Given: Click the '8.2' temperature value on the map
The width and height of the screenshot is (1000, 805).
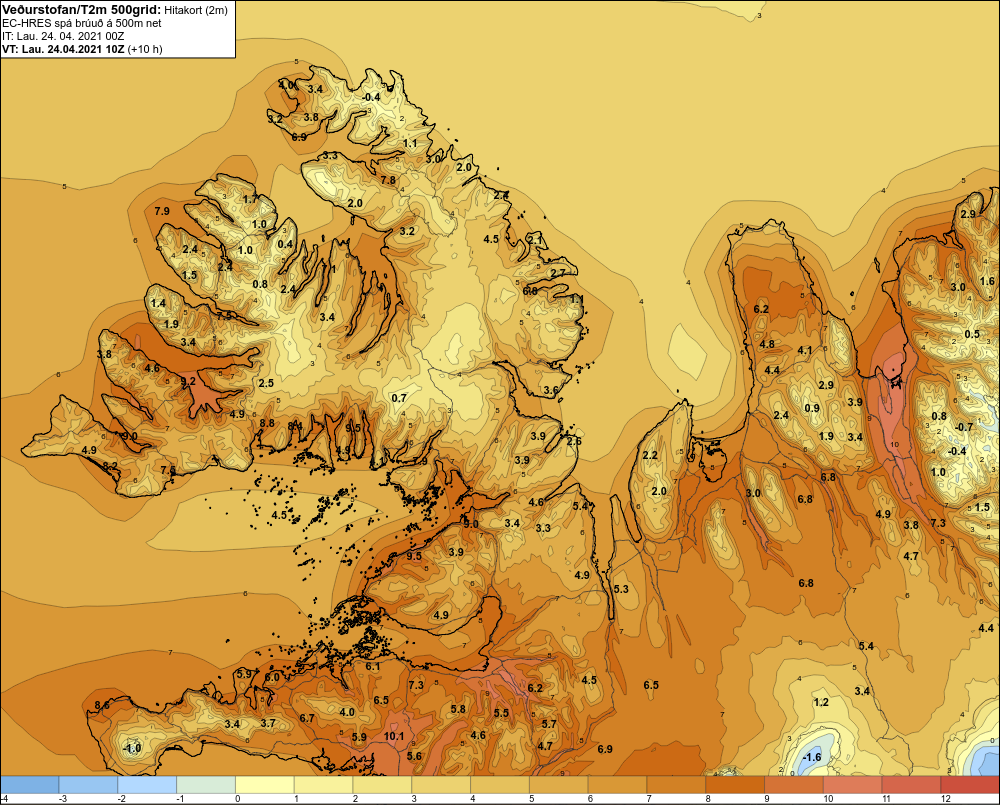Looking at the screenshot, I should click(110, 466).
